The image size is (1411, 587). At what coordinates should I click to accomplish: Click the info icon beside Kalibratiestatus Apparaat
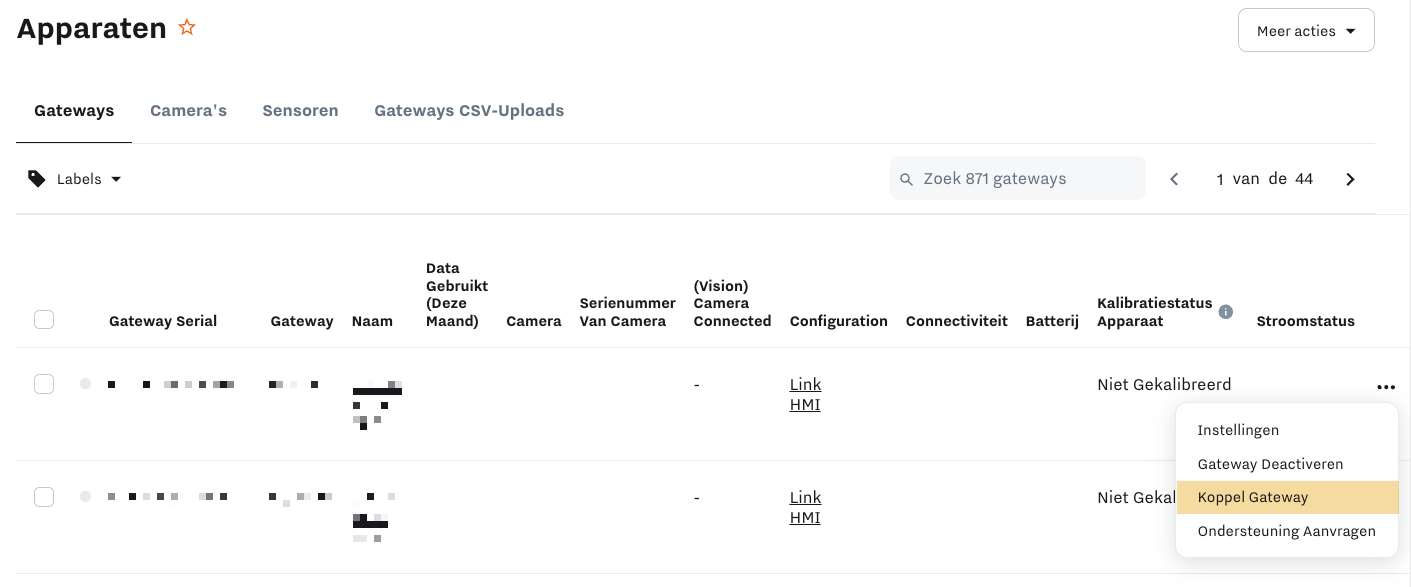(1226, 312)
